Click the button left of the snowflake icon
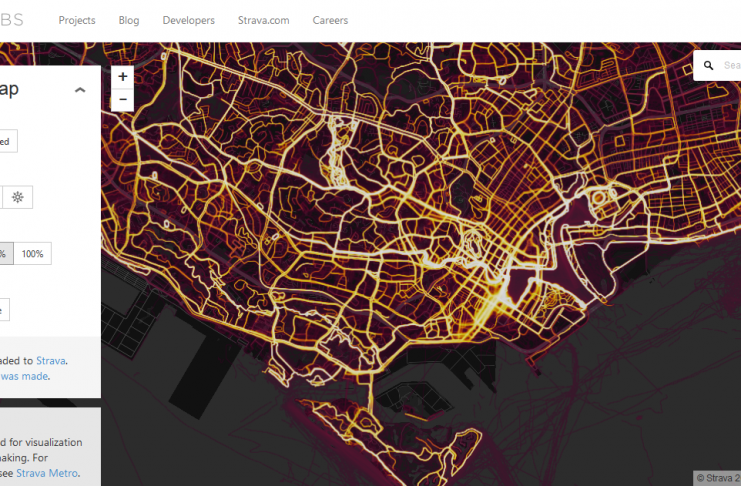 pos(1,198)
